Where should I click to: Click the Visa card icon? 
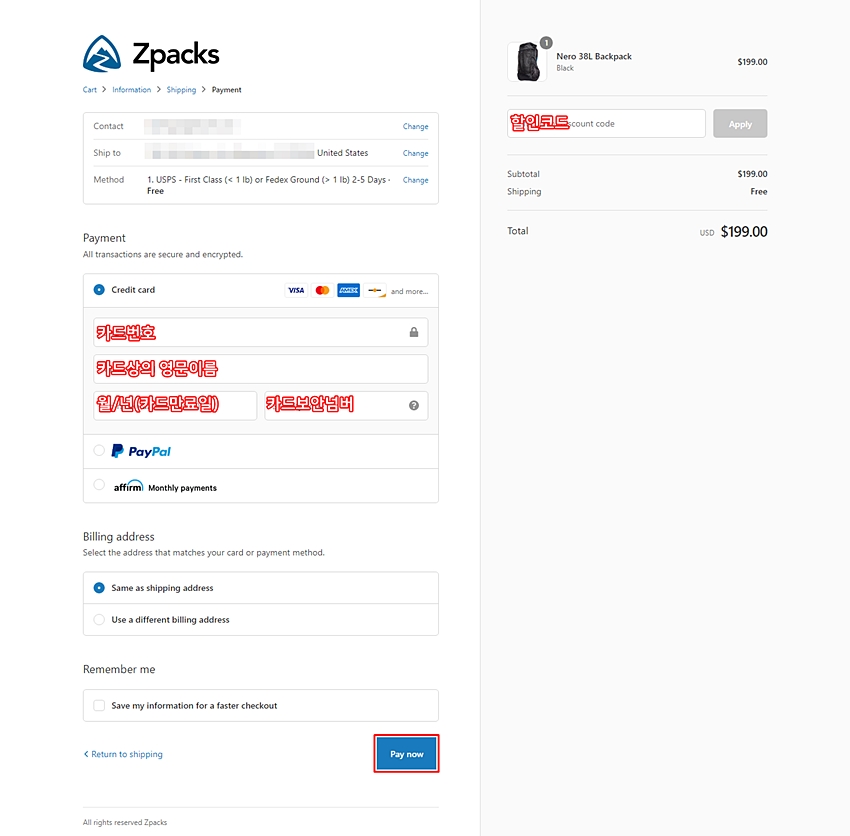(x=296, y=291)
